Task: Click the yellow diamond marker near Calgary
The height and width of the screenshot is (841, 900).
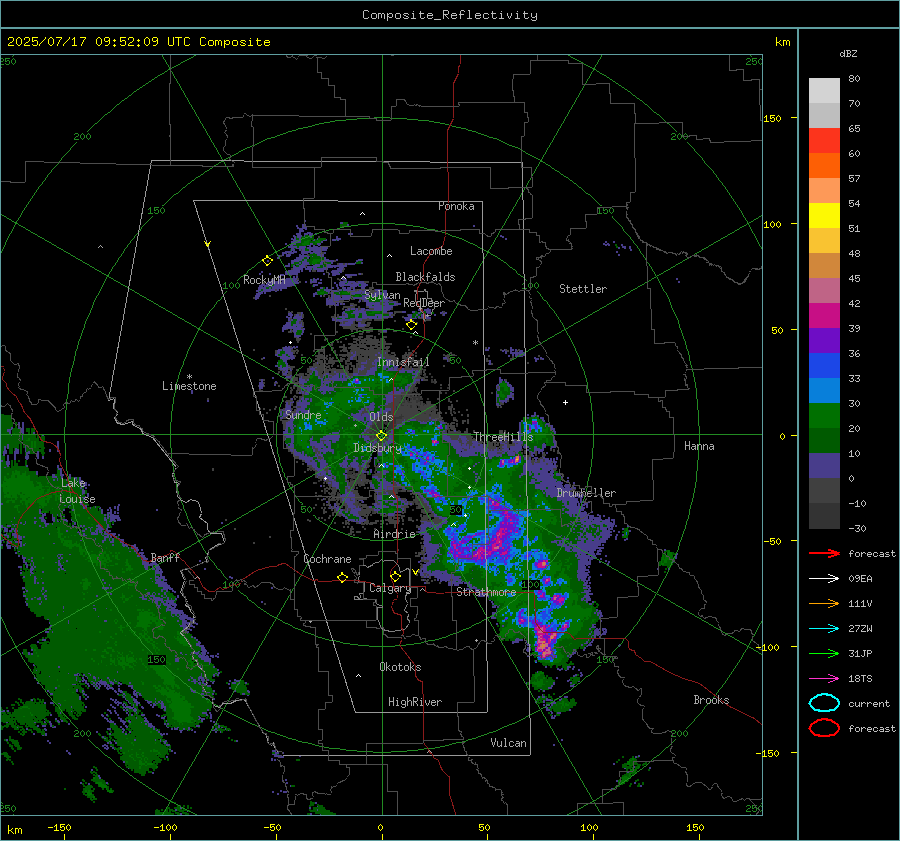Action: (x=395, y=576)
